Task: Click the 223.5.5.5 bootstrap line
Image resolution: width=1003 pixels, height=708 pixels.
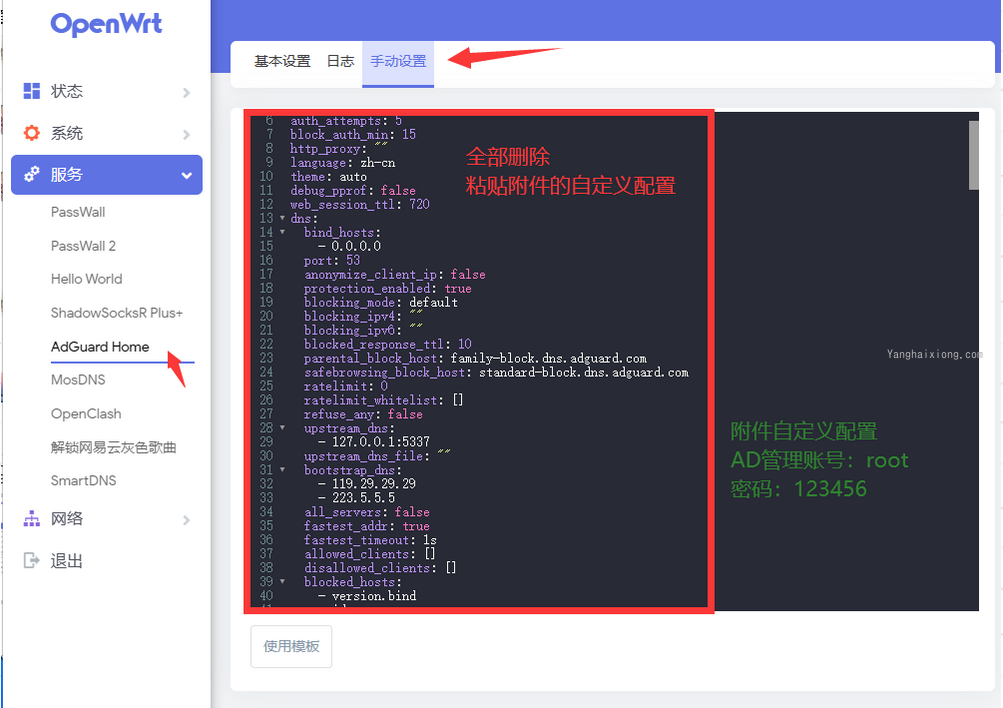Action: coord(356,498)
